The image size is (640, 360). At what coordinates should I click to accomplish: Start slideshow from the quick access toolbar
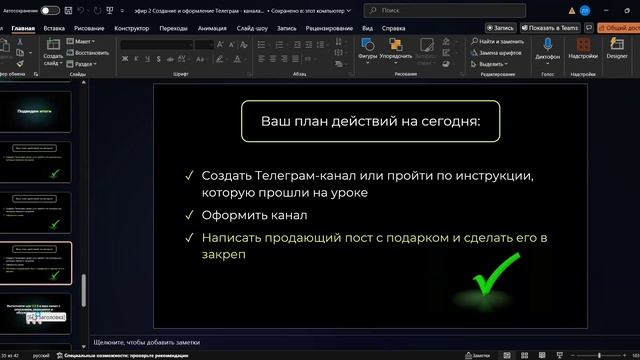coord(110,11)
